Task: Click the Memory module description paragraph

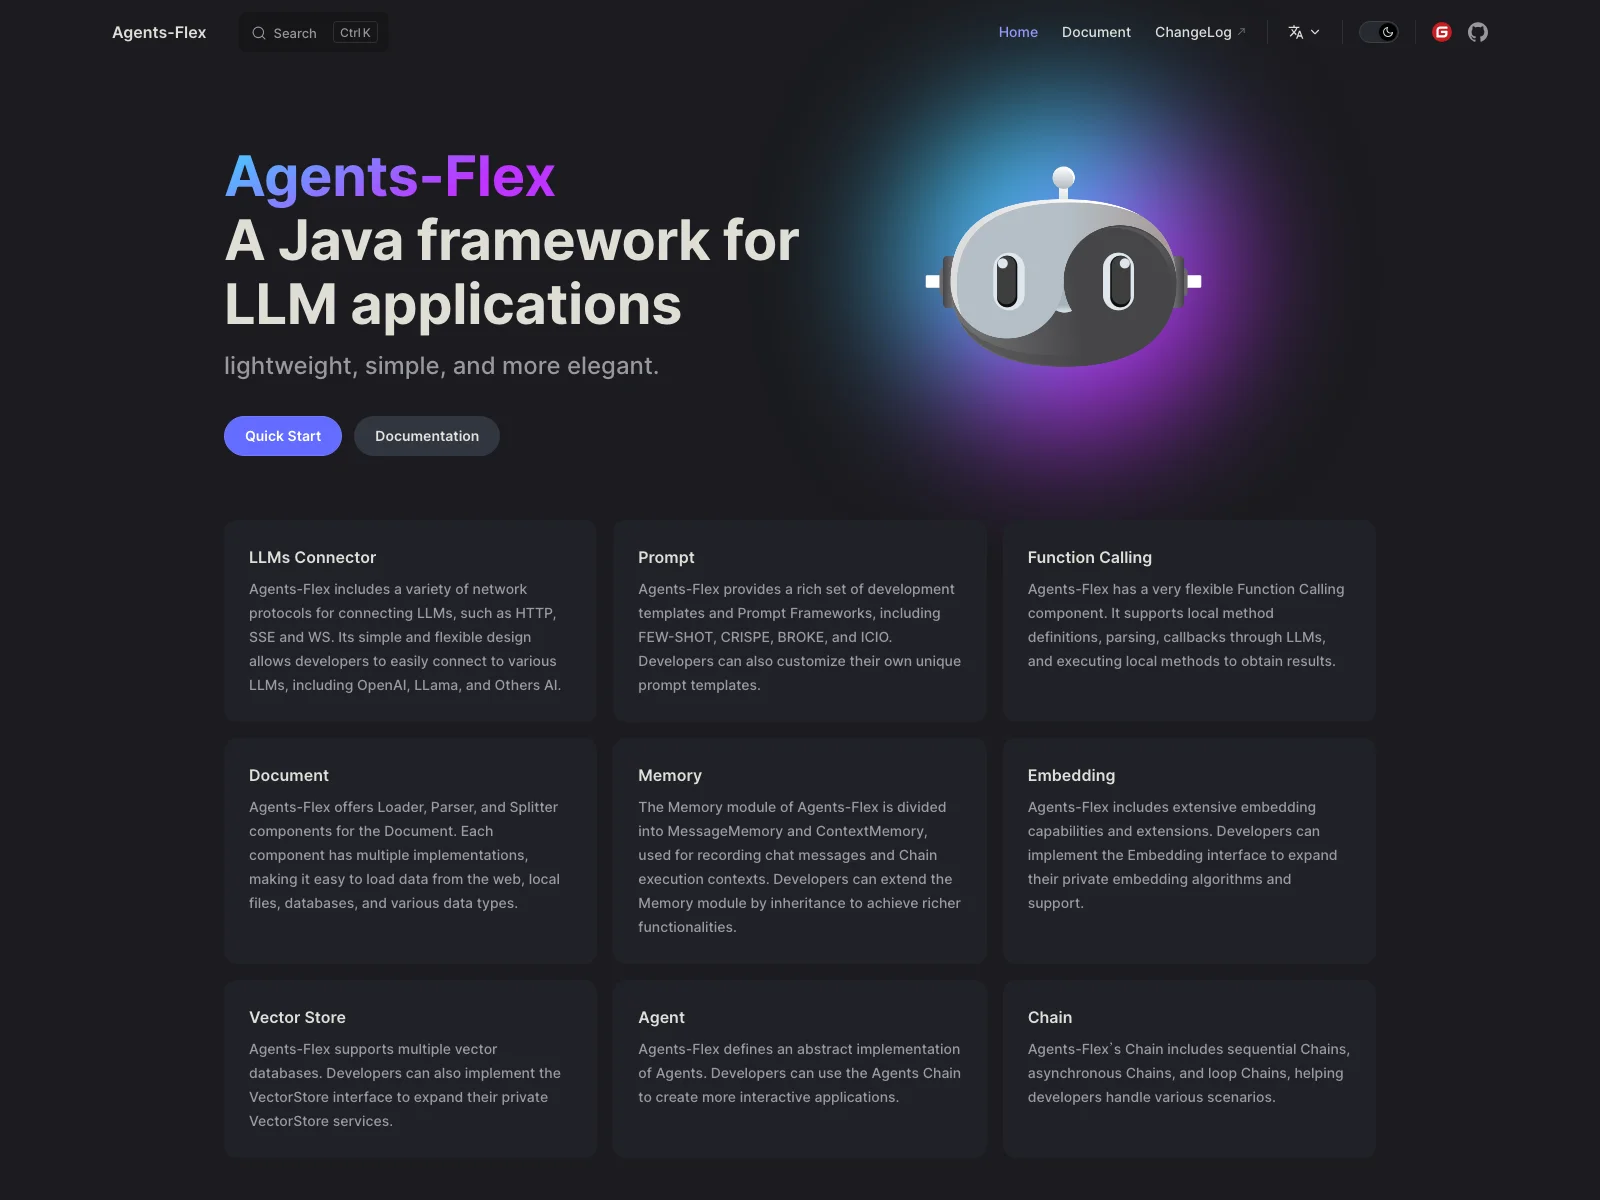Action: tap(799, 867)
